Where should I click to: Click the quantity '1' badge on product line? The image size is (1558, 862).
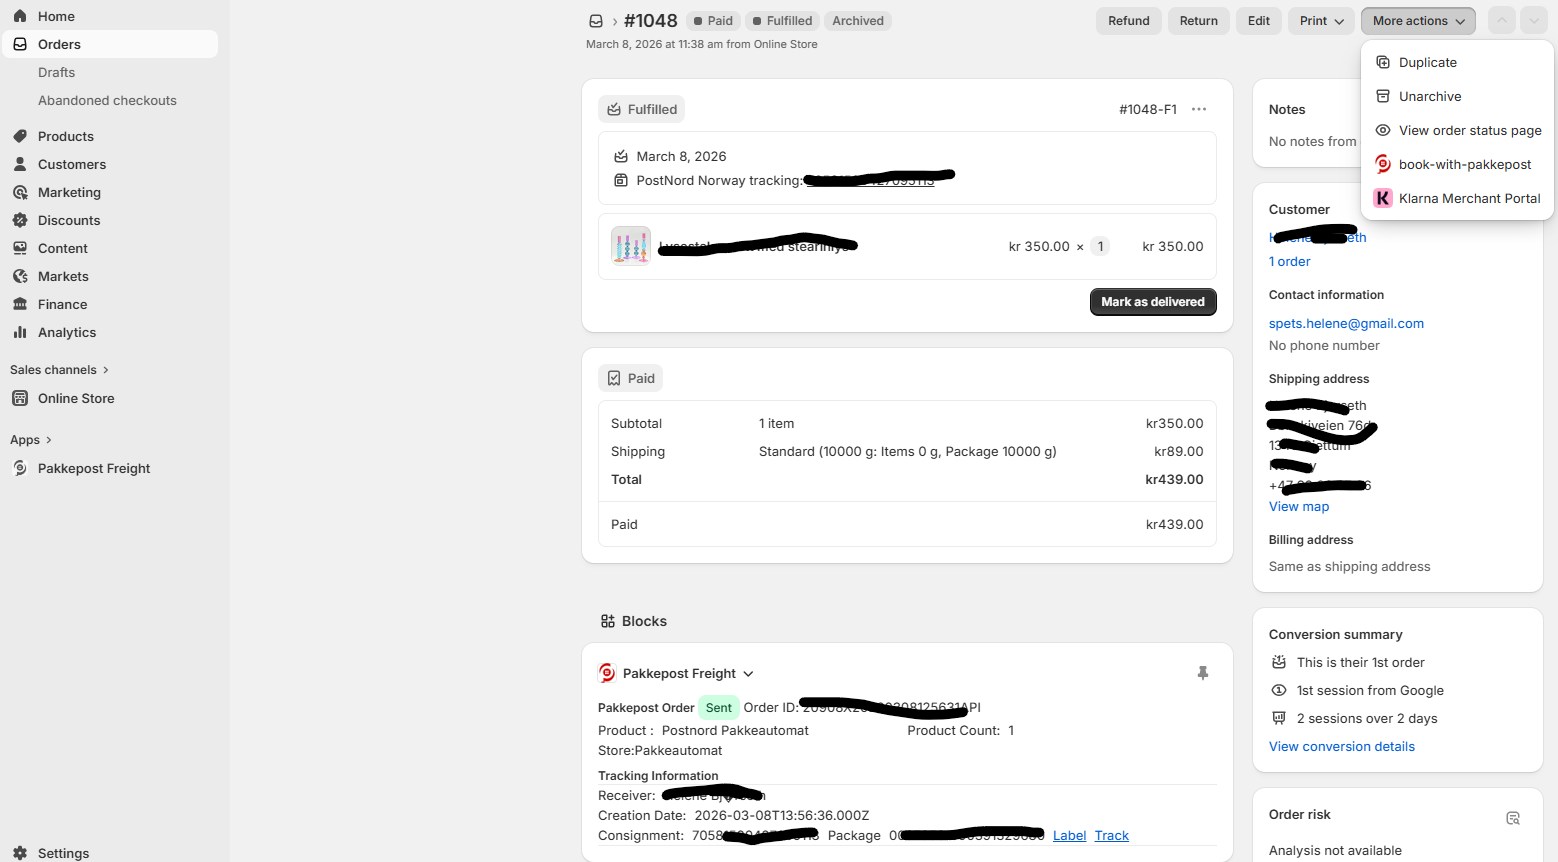[1100, 246]
